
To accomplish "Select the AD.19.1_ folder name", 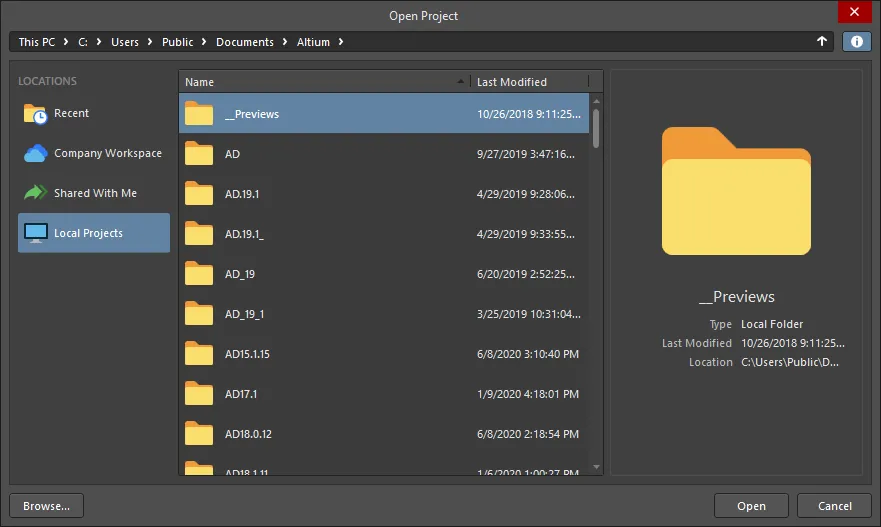I will click(244, 234).
